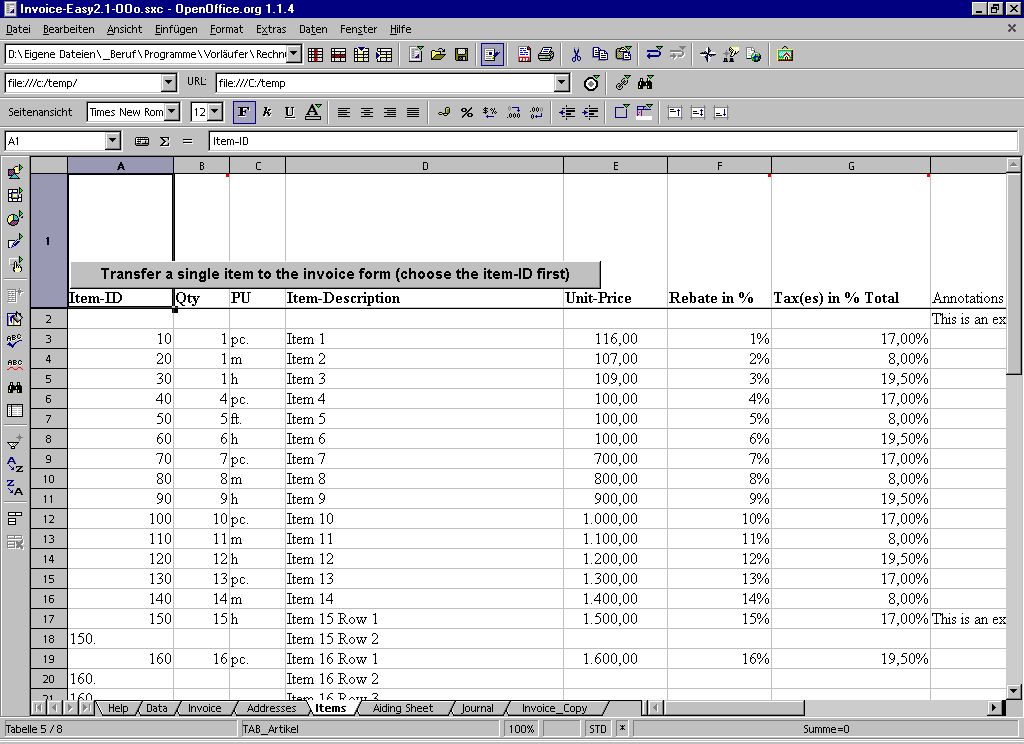Open the Times New Roman font dropdown
This screenshot has height=744, width=1024.
click(172, 112)
